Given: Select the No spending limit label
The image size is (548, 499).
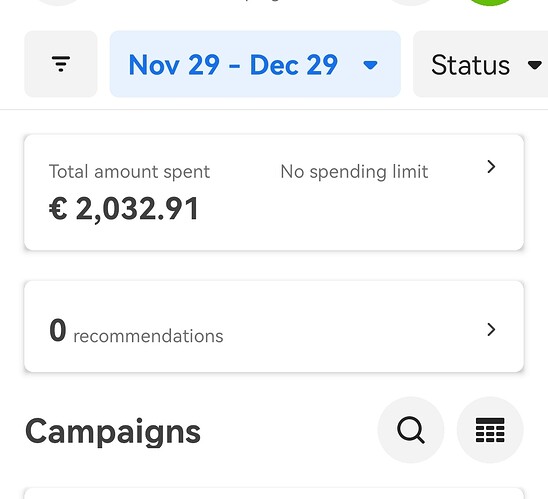Looking at the screenshot, I should (x=354, y=172).
